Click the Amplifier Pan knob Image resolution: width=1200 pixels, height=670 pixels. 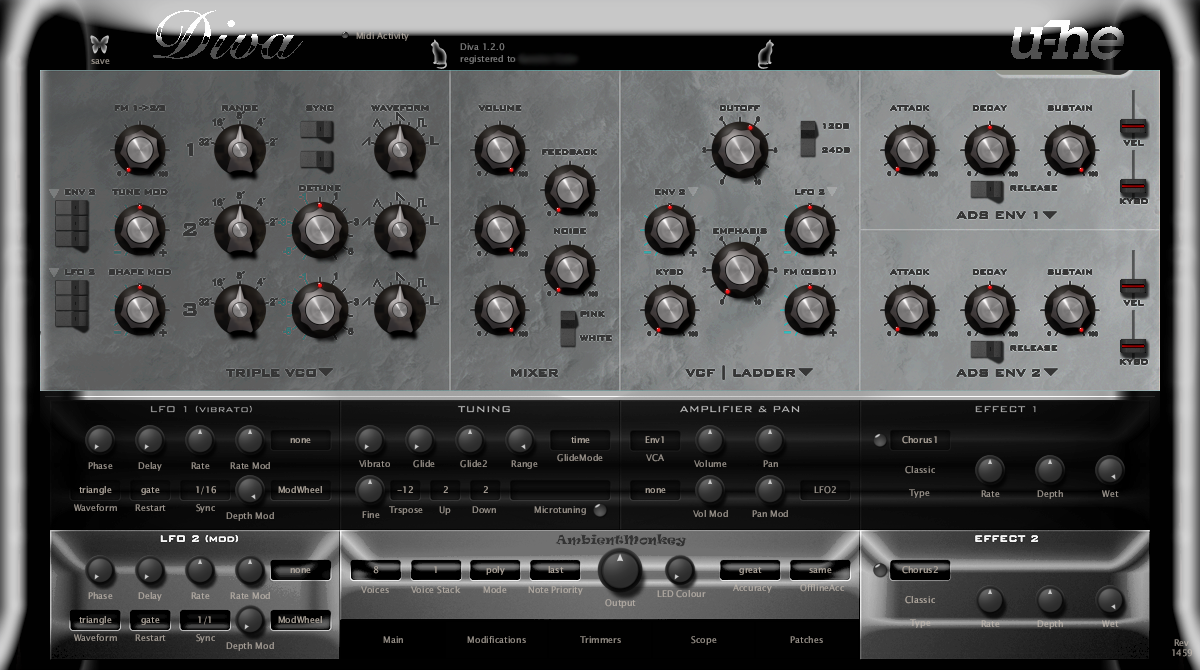tap(769, 439)
